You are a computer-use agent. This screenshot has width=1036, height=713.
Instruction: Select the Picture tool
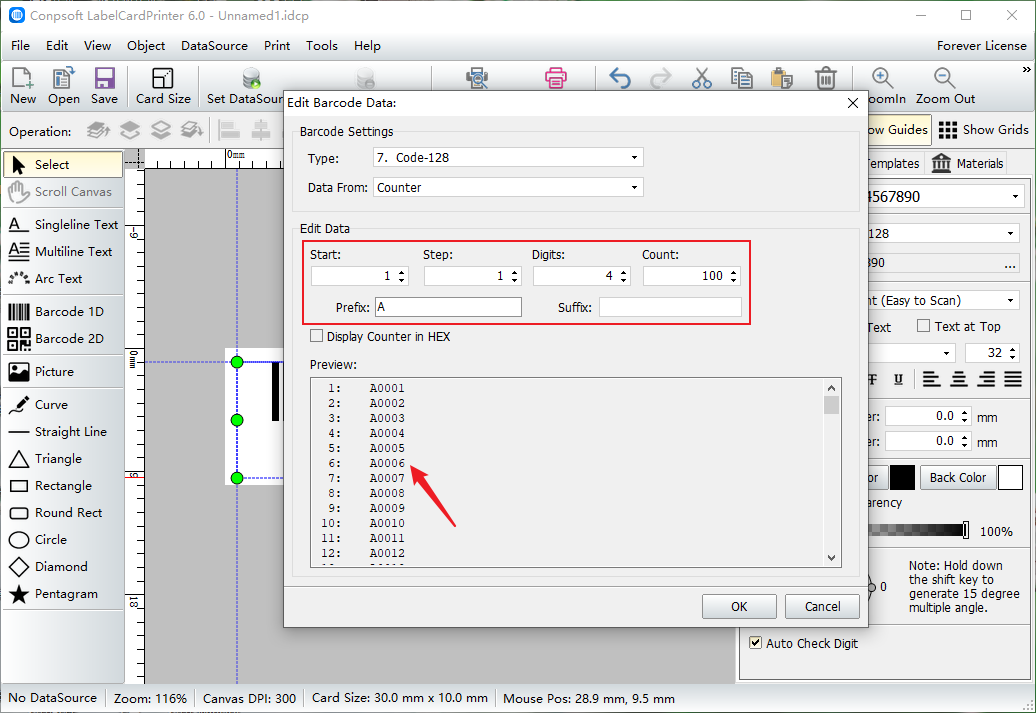point(63,371)
